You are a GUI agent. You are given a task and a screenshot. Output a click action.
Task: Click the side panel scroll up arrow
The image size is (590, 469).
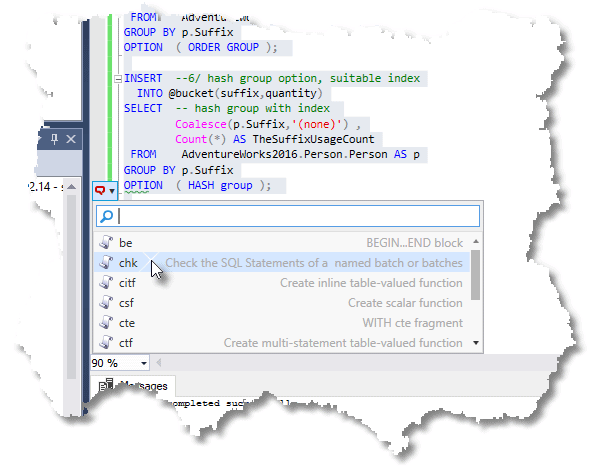click(x=72, y=187)
